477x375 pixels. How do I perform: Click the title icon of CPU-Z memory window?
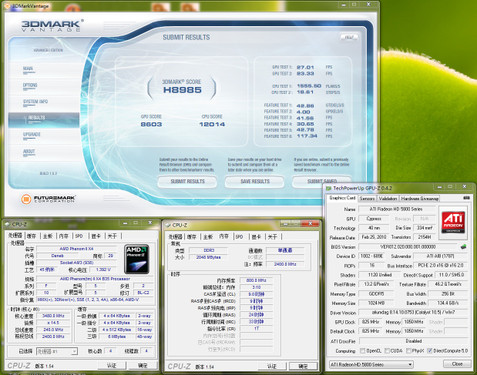point(168,225)
